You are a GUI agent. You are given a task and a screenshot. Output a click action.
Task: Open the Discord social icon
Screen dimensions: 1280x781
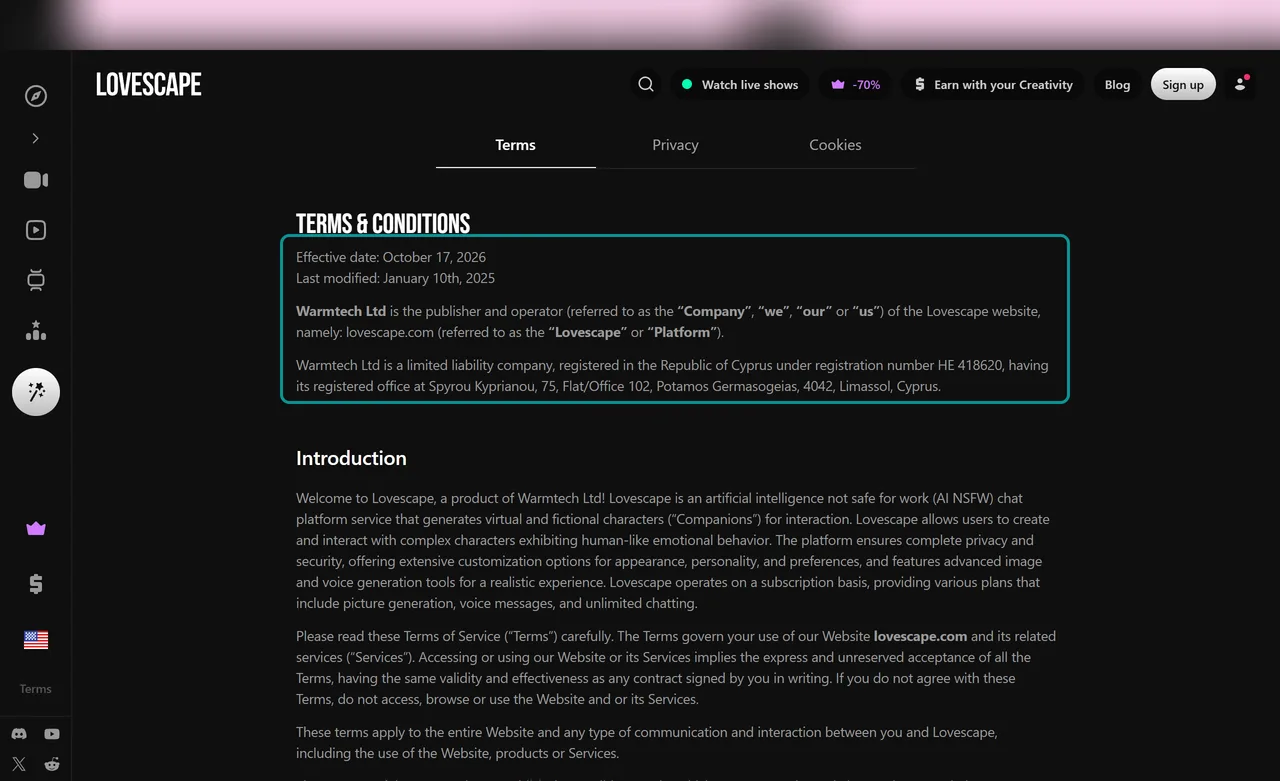[x=19, y=734]
